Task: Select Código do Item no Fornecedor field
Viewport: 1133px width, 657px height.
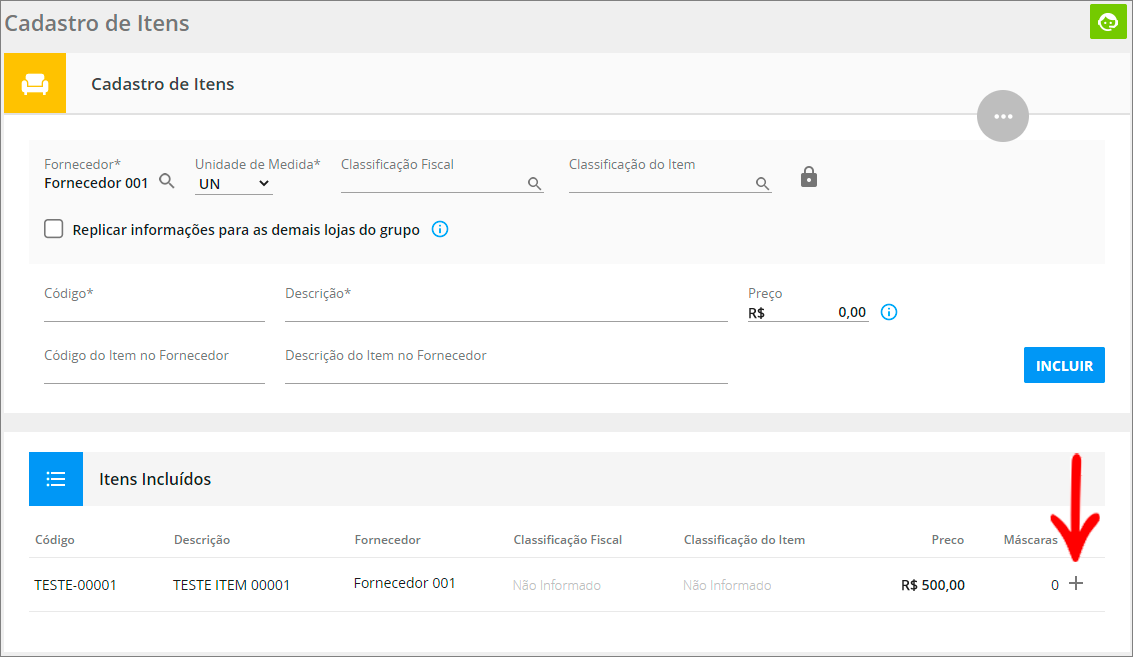Action: pos(154,372)
